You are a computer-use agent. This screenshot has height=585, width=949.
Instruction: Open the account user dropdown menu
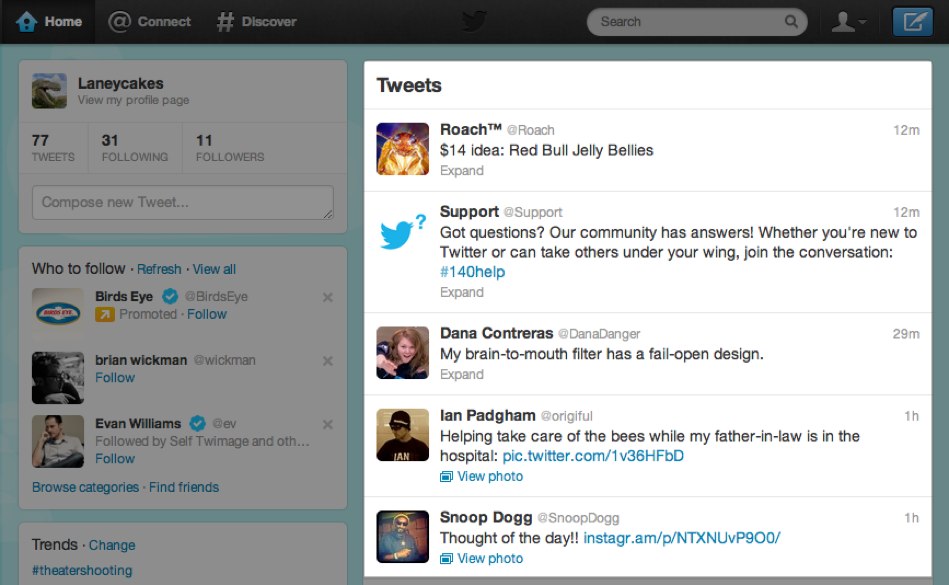tap(848, 22)
